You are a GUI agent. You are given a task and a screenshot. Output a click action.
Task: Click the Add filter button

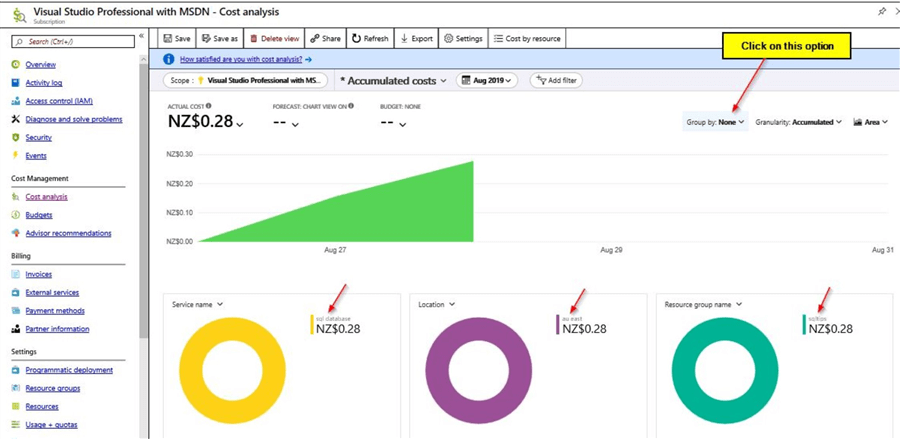[555, 81]
